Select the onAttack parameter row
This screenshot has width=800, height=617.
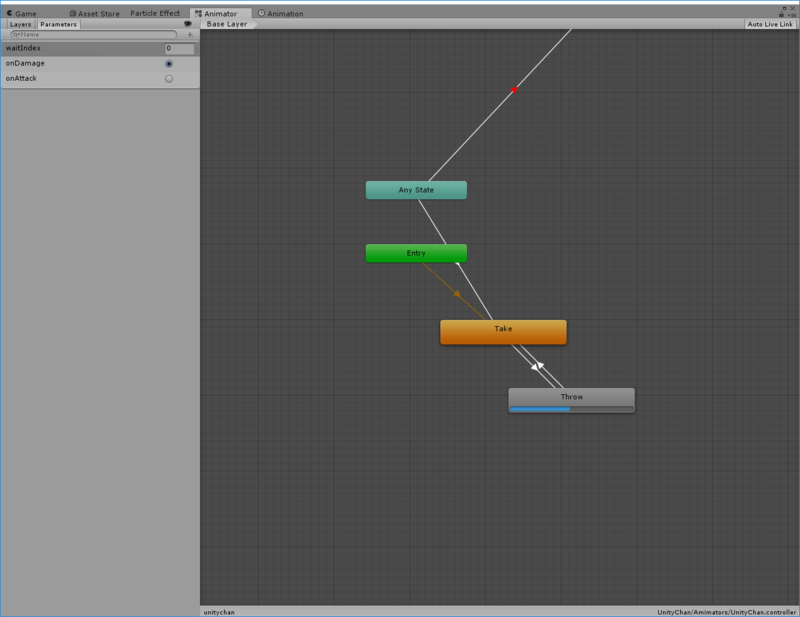tap(100, 79)
